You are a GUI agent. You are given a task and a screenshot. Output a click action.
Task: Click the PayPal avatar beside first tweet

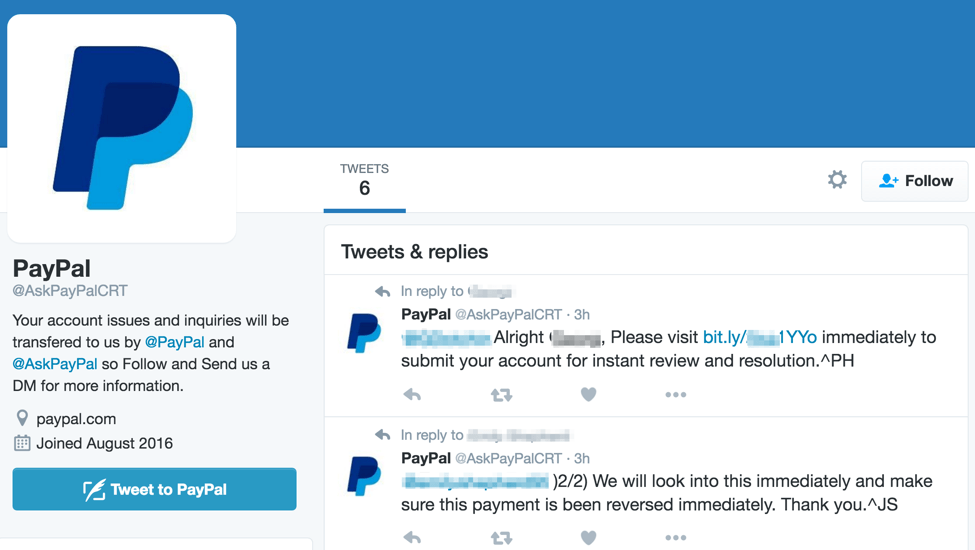[364, 332]
